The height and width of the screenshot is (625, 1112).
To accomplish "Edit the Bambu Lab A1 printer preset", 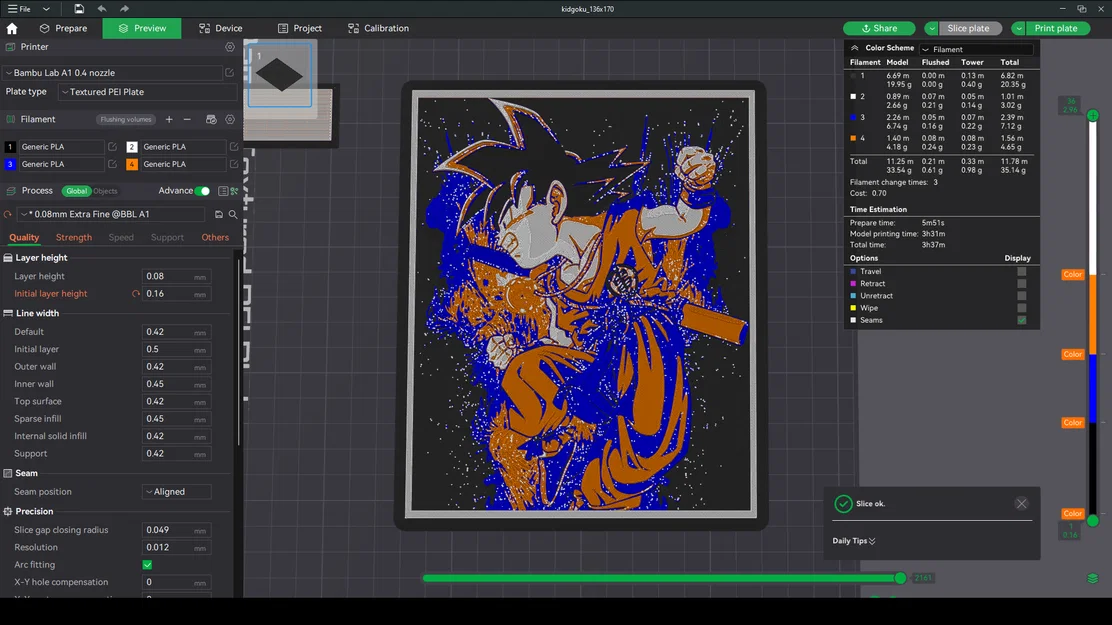I will coord(229,72).
